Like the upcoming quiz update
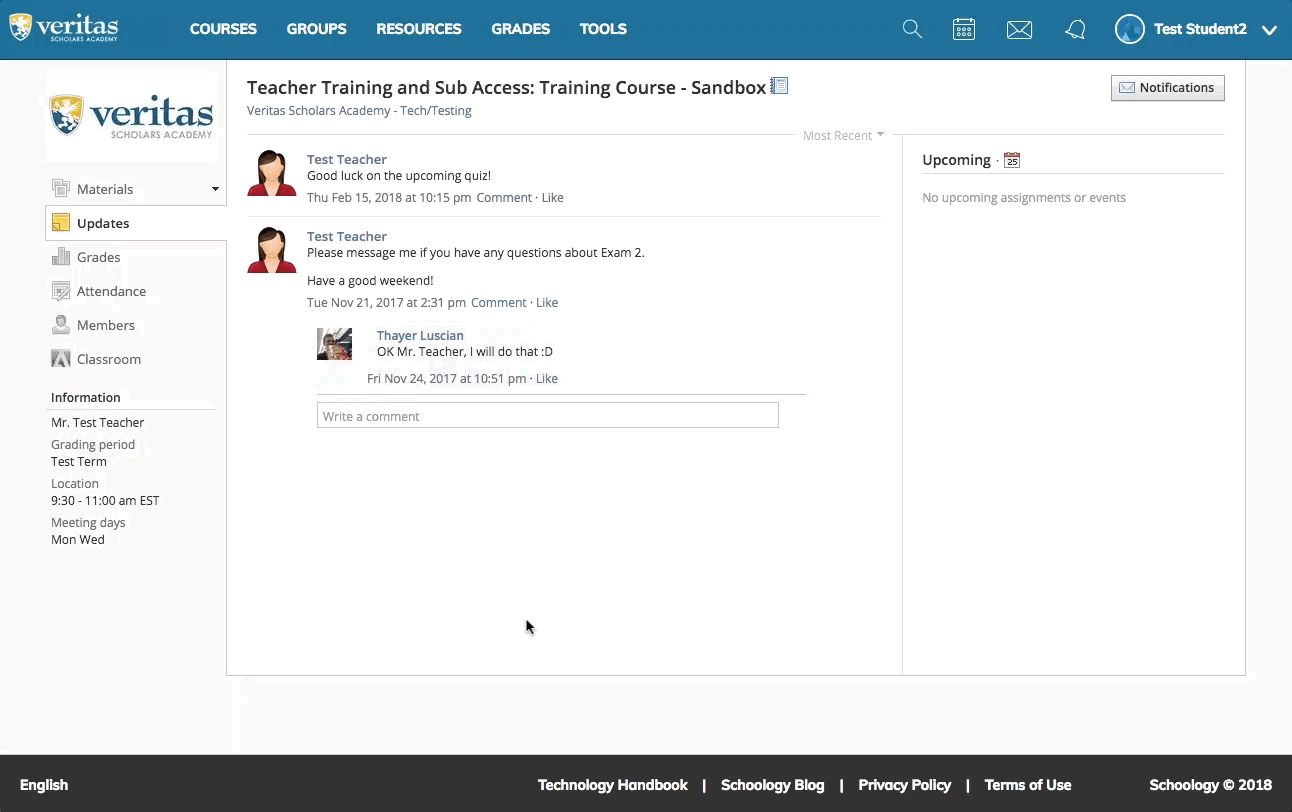Image resolution: width=1292 pixels, height=812 pixels. (x=552, y=198)
